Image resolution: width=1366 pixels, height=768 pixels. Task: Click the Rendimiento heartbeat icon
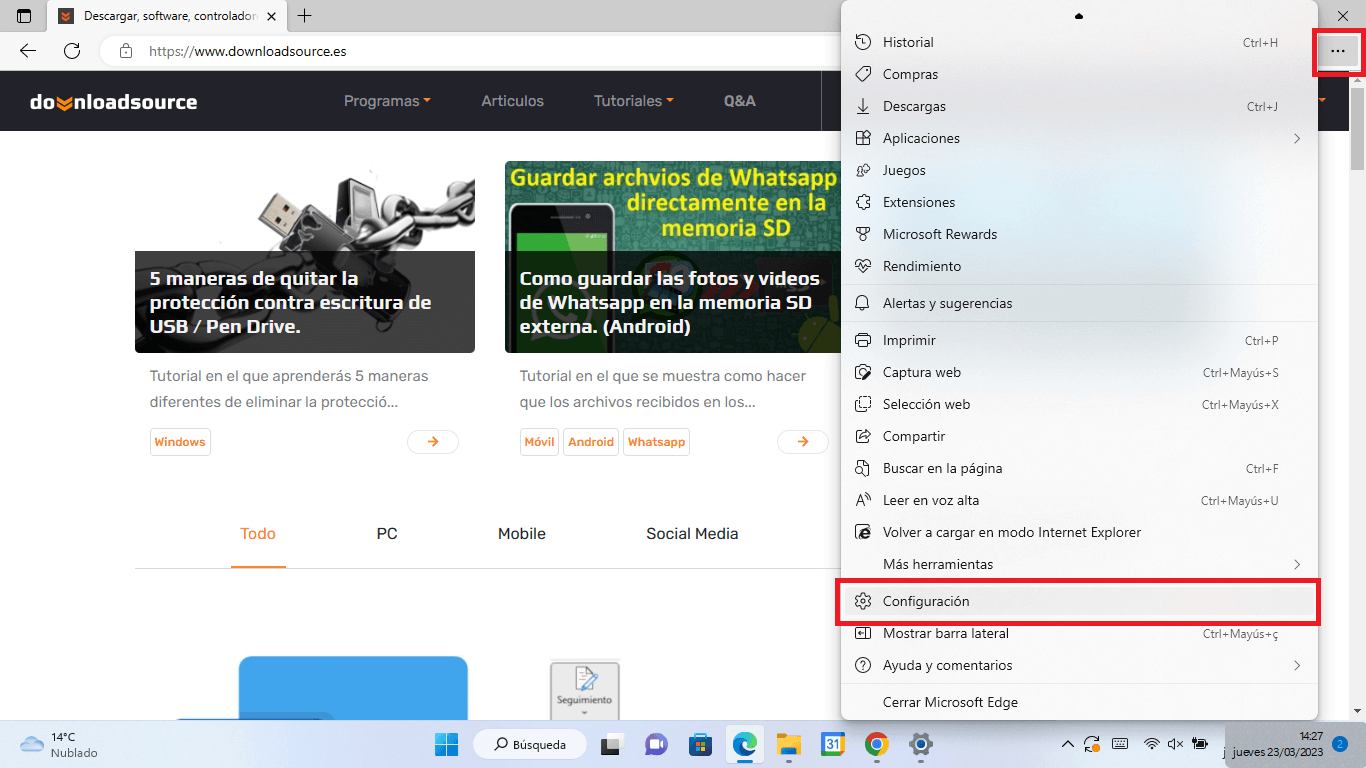click(864, 266)
